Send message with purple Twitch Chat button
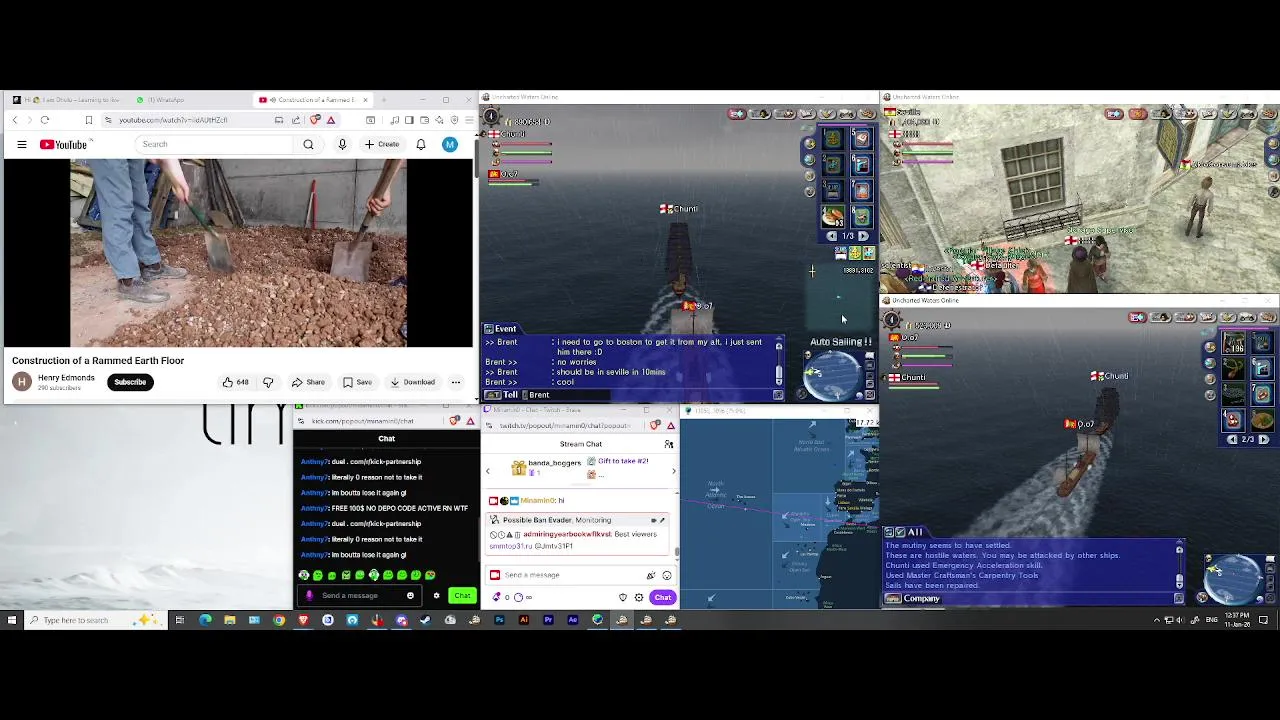This screenshot has width=1280, height=720. [x=663, y=597]
